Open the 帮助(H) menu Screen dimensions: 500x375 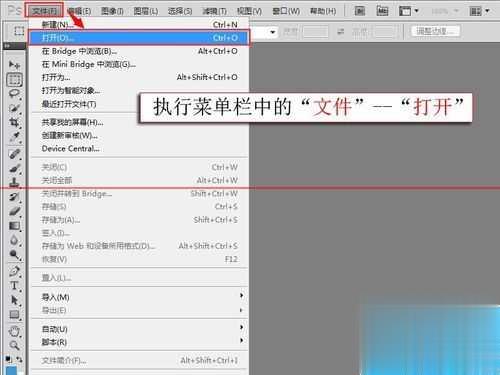(x=323, y=11)
